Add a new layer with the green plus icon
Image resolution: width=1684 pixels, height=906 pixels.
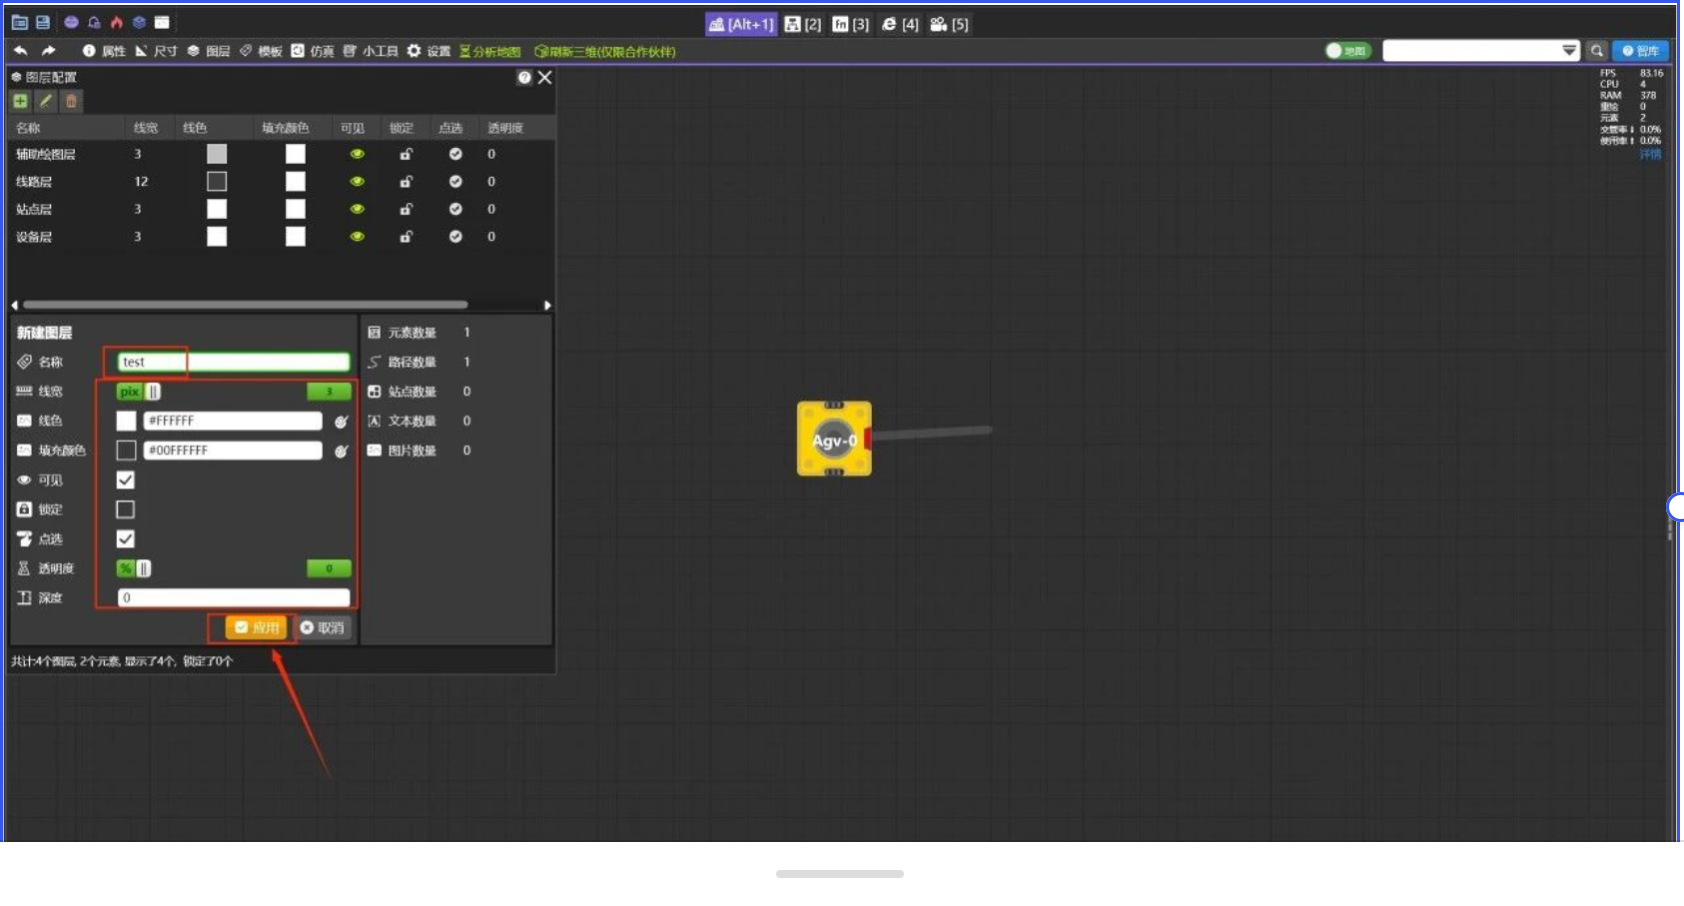point(20,101)
